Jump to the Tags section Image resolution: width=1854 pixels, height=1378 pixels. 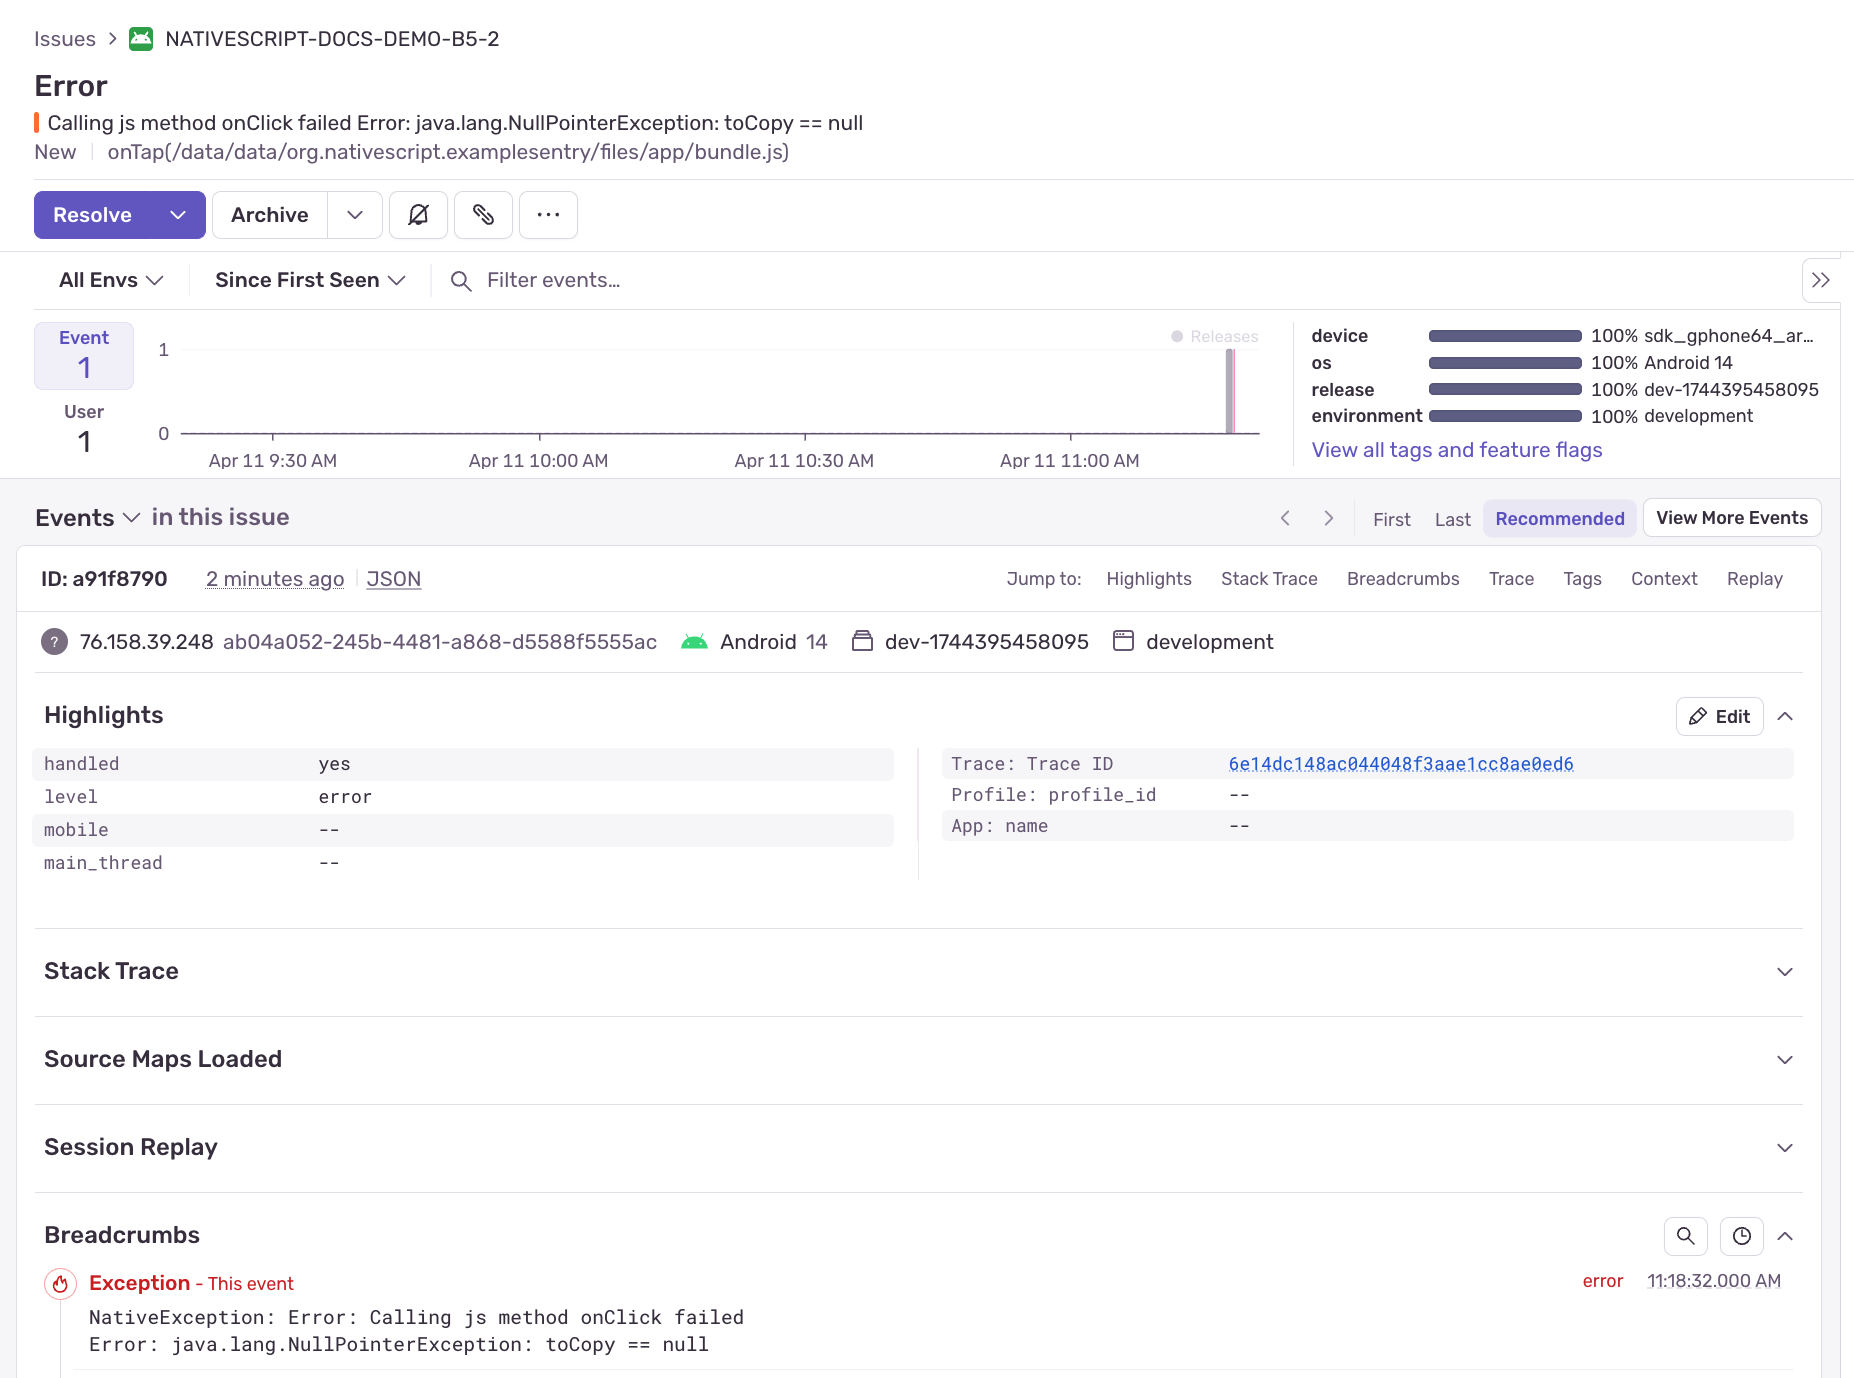tap(1582, 578)
